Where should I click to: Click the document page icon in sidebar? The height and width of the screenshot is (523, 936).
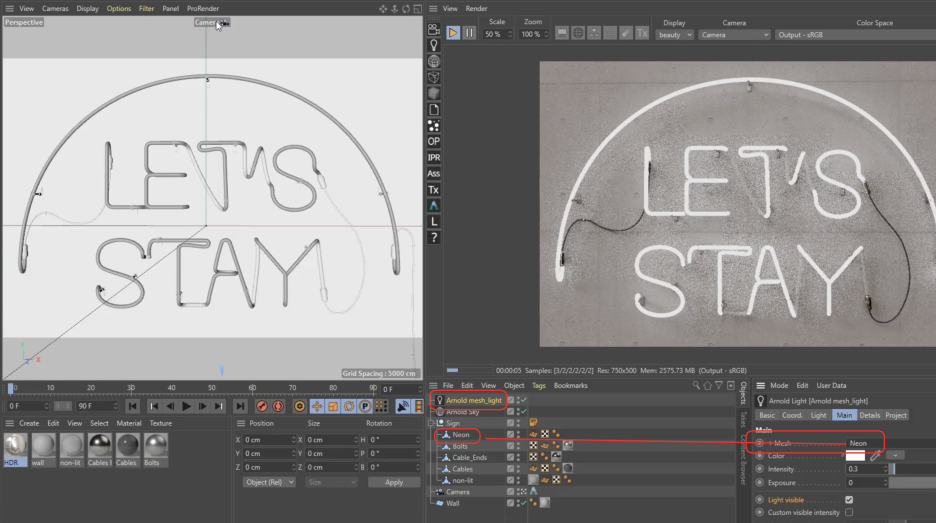tap(434, 110)
